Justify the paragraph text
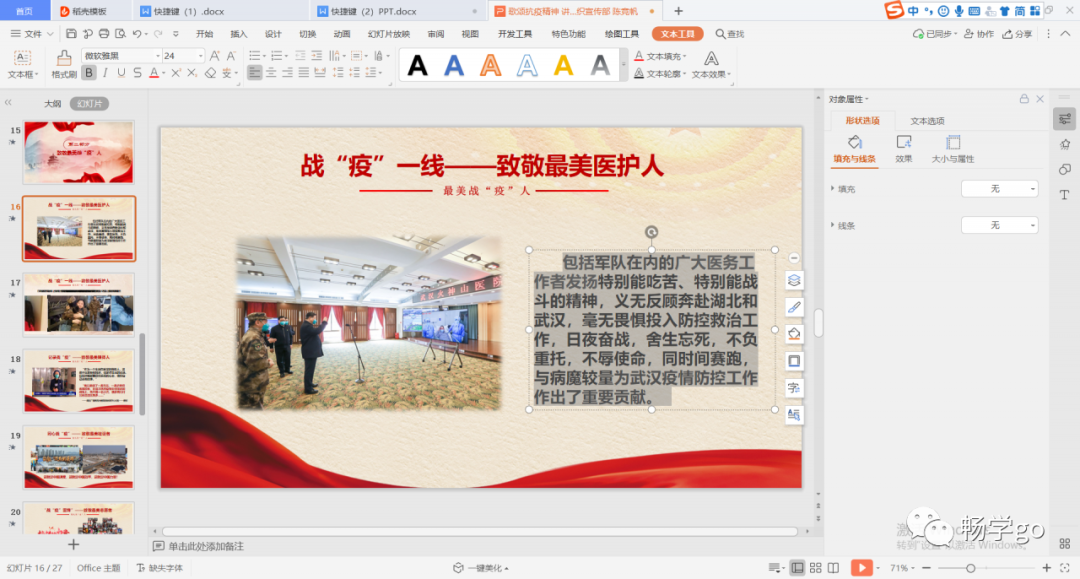 pyautogui.click(x=304, y=73)
